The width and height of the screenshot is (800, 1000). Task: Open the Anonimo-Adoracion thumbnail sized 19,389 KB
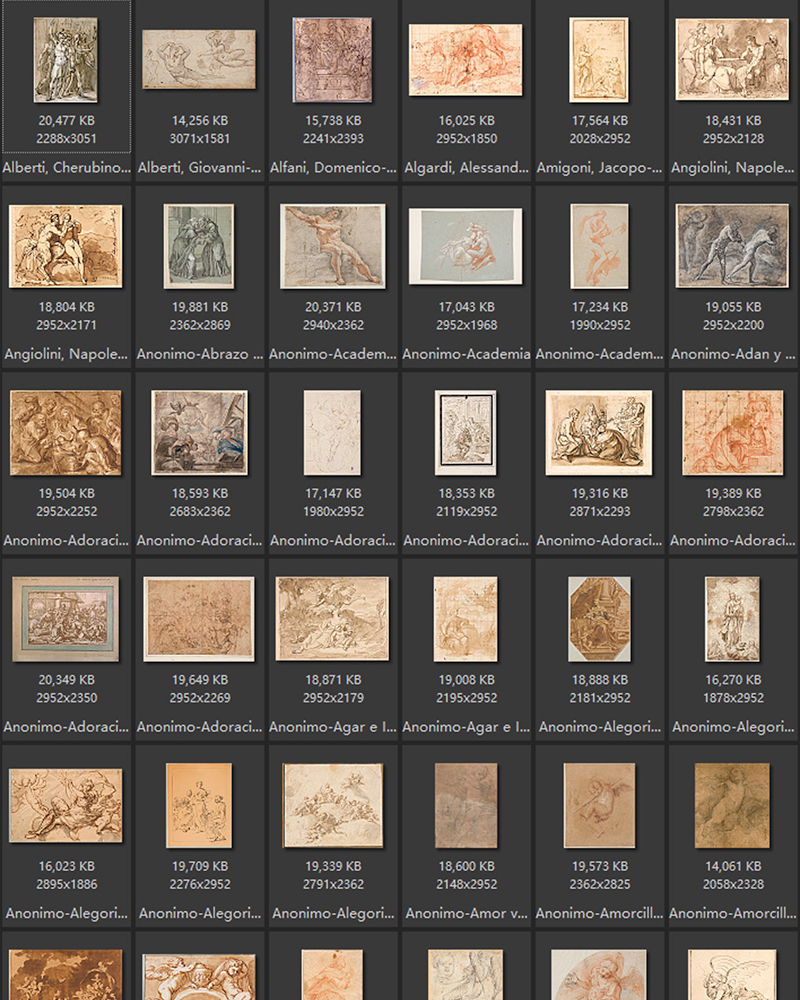point(732,432)
